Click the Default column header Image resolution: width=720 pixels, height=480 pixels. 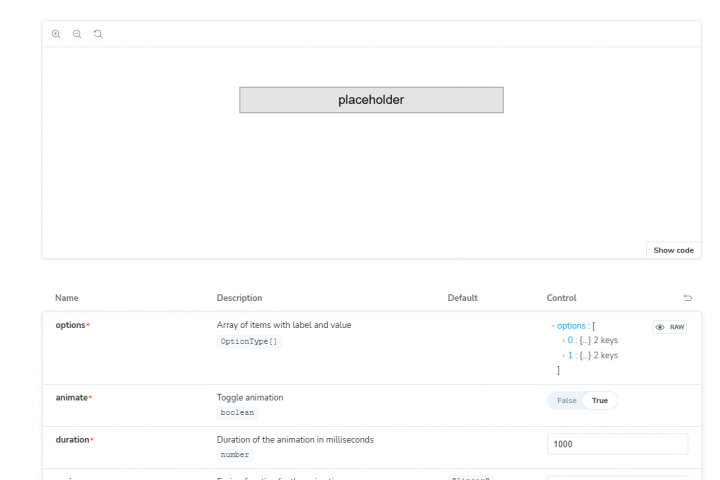point(462,298)
